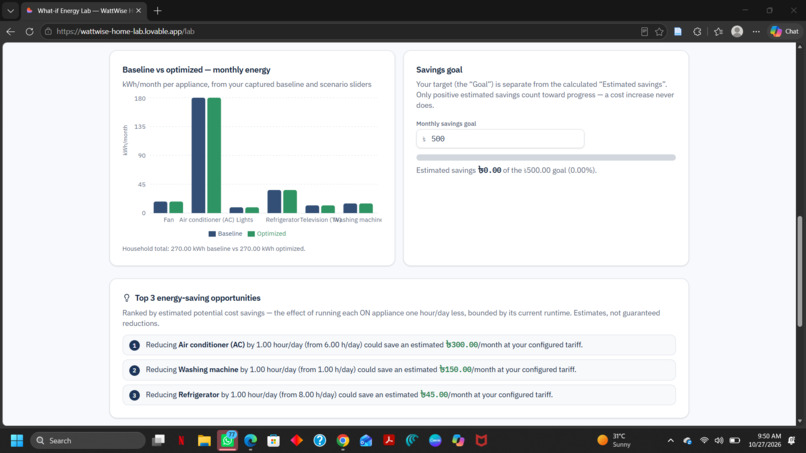Show hidden system tray icons
The width and height of the screenshot is (806, 453).
(x=670, y=441)
